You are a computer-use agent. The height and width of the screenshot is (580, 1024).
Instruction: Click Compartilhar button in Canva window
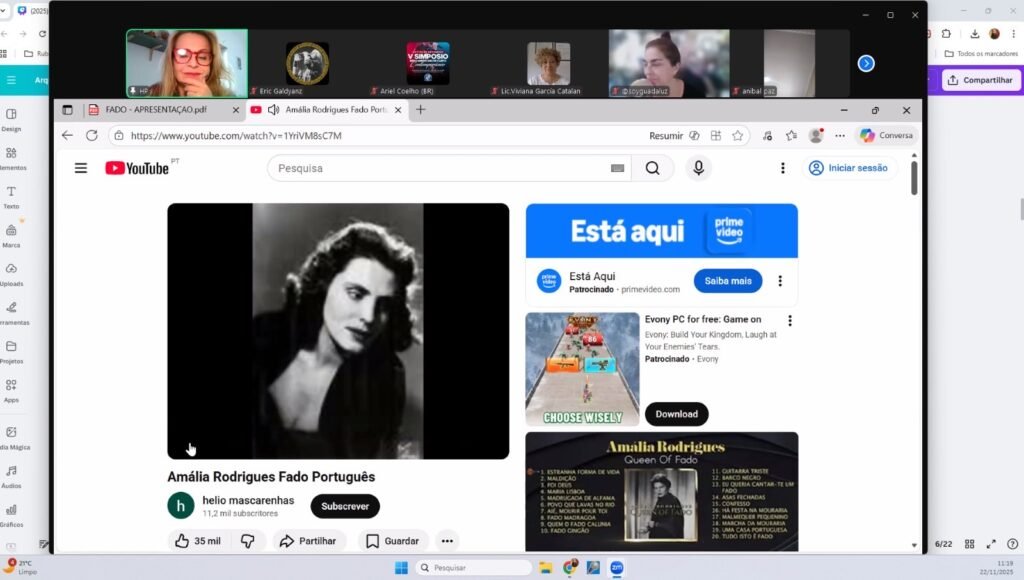pos(980,80)
